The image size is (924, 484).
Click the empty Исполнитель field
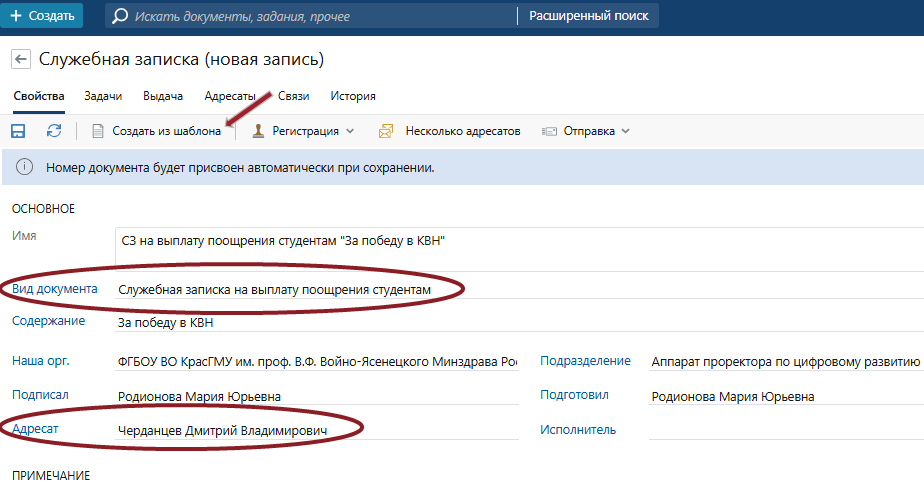780,430
